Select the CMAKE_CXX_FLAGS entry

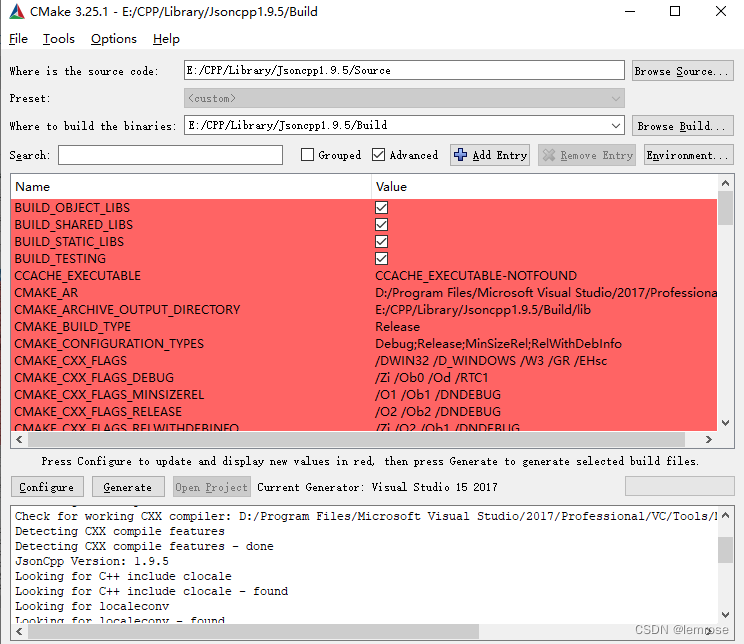coord(71,361)
